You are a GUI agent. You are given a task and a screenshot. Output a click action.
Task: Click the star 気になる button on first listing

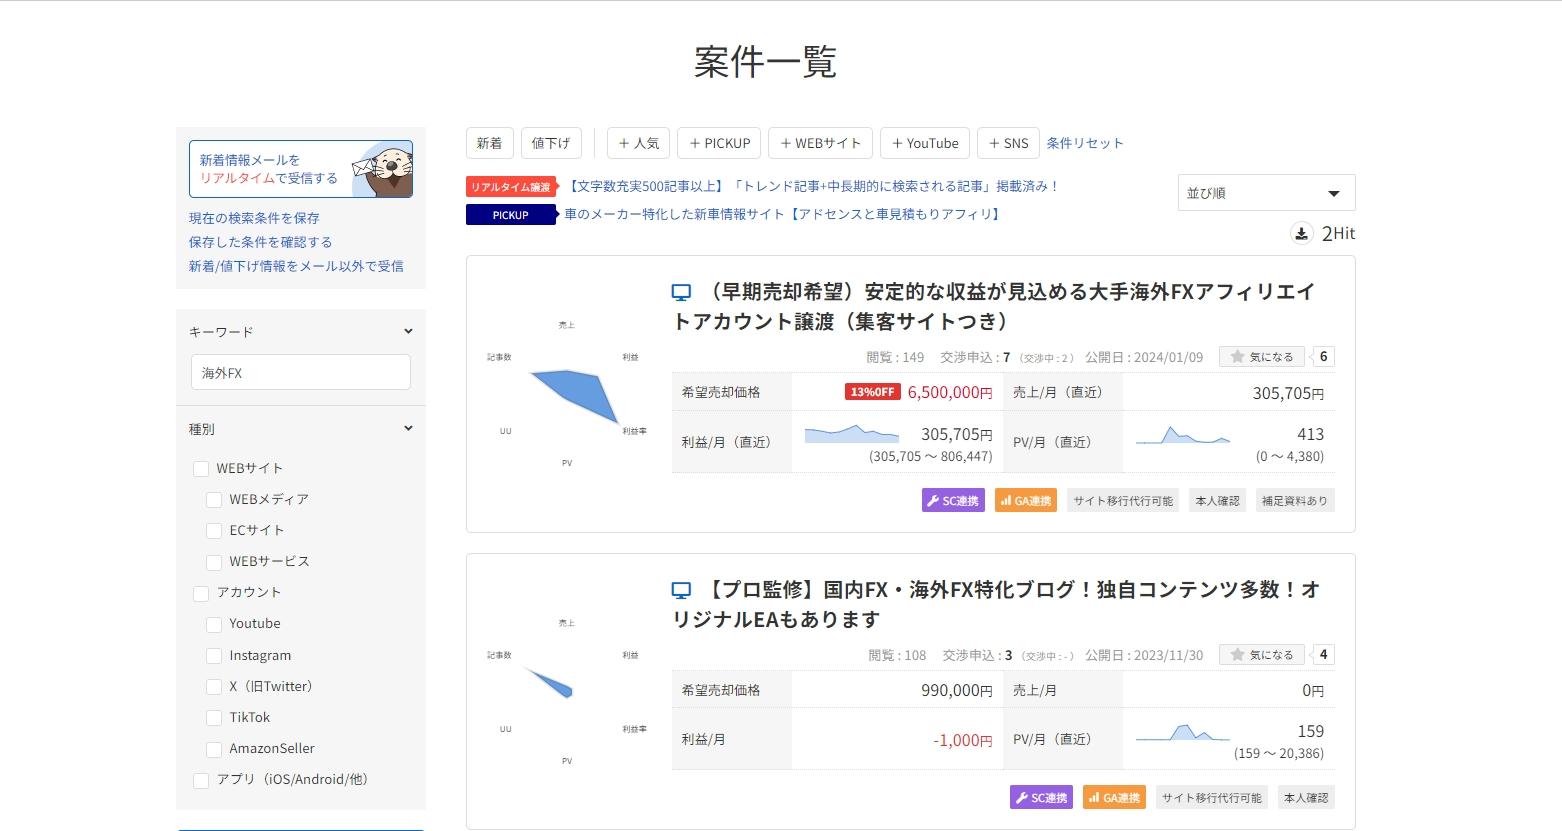(1262, 357)
